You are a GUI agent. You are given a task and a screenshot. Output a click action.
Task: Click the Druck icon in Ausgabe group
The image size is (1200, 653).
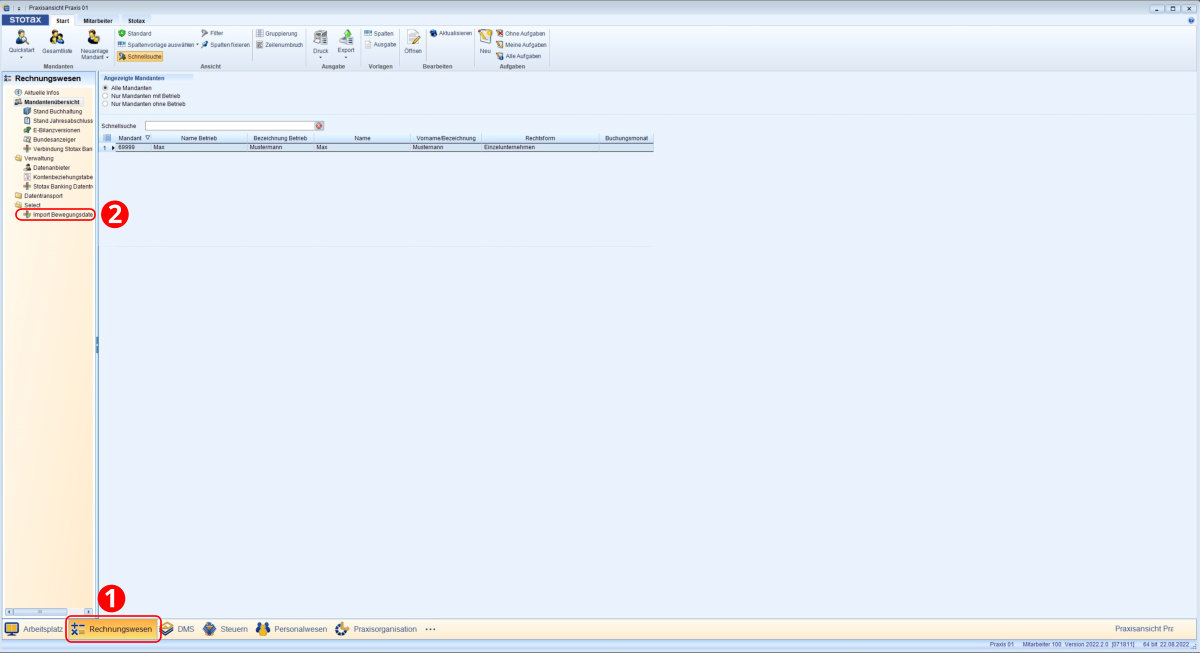click(320, 42)
